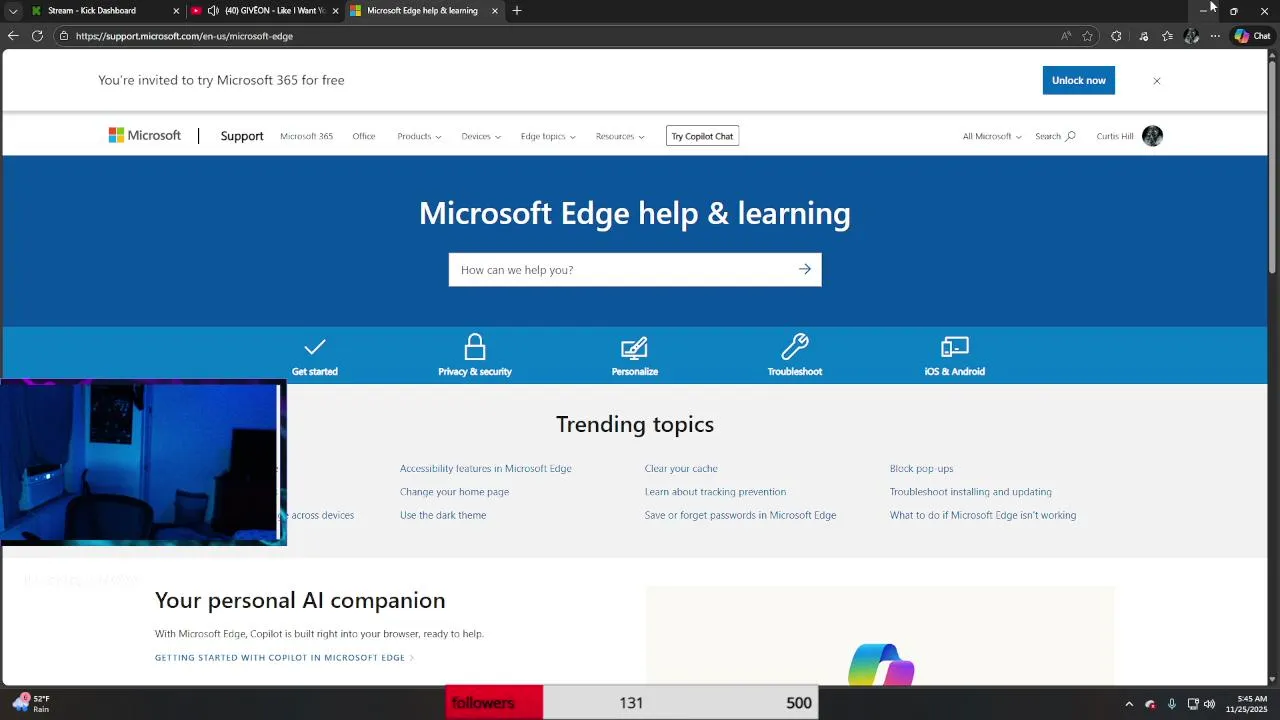Open Block pop-ups link
Image resolution: width=1280 pixels, height=720 pixels.
tap(921, 468)
